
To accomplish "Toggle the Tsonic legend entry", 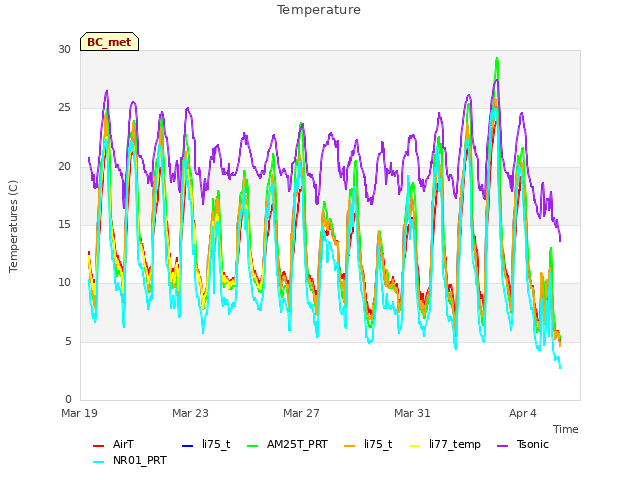I will pyautogui.click(x=523, y=444).
